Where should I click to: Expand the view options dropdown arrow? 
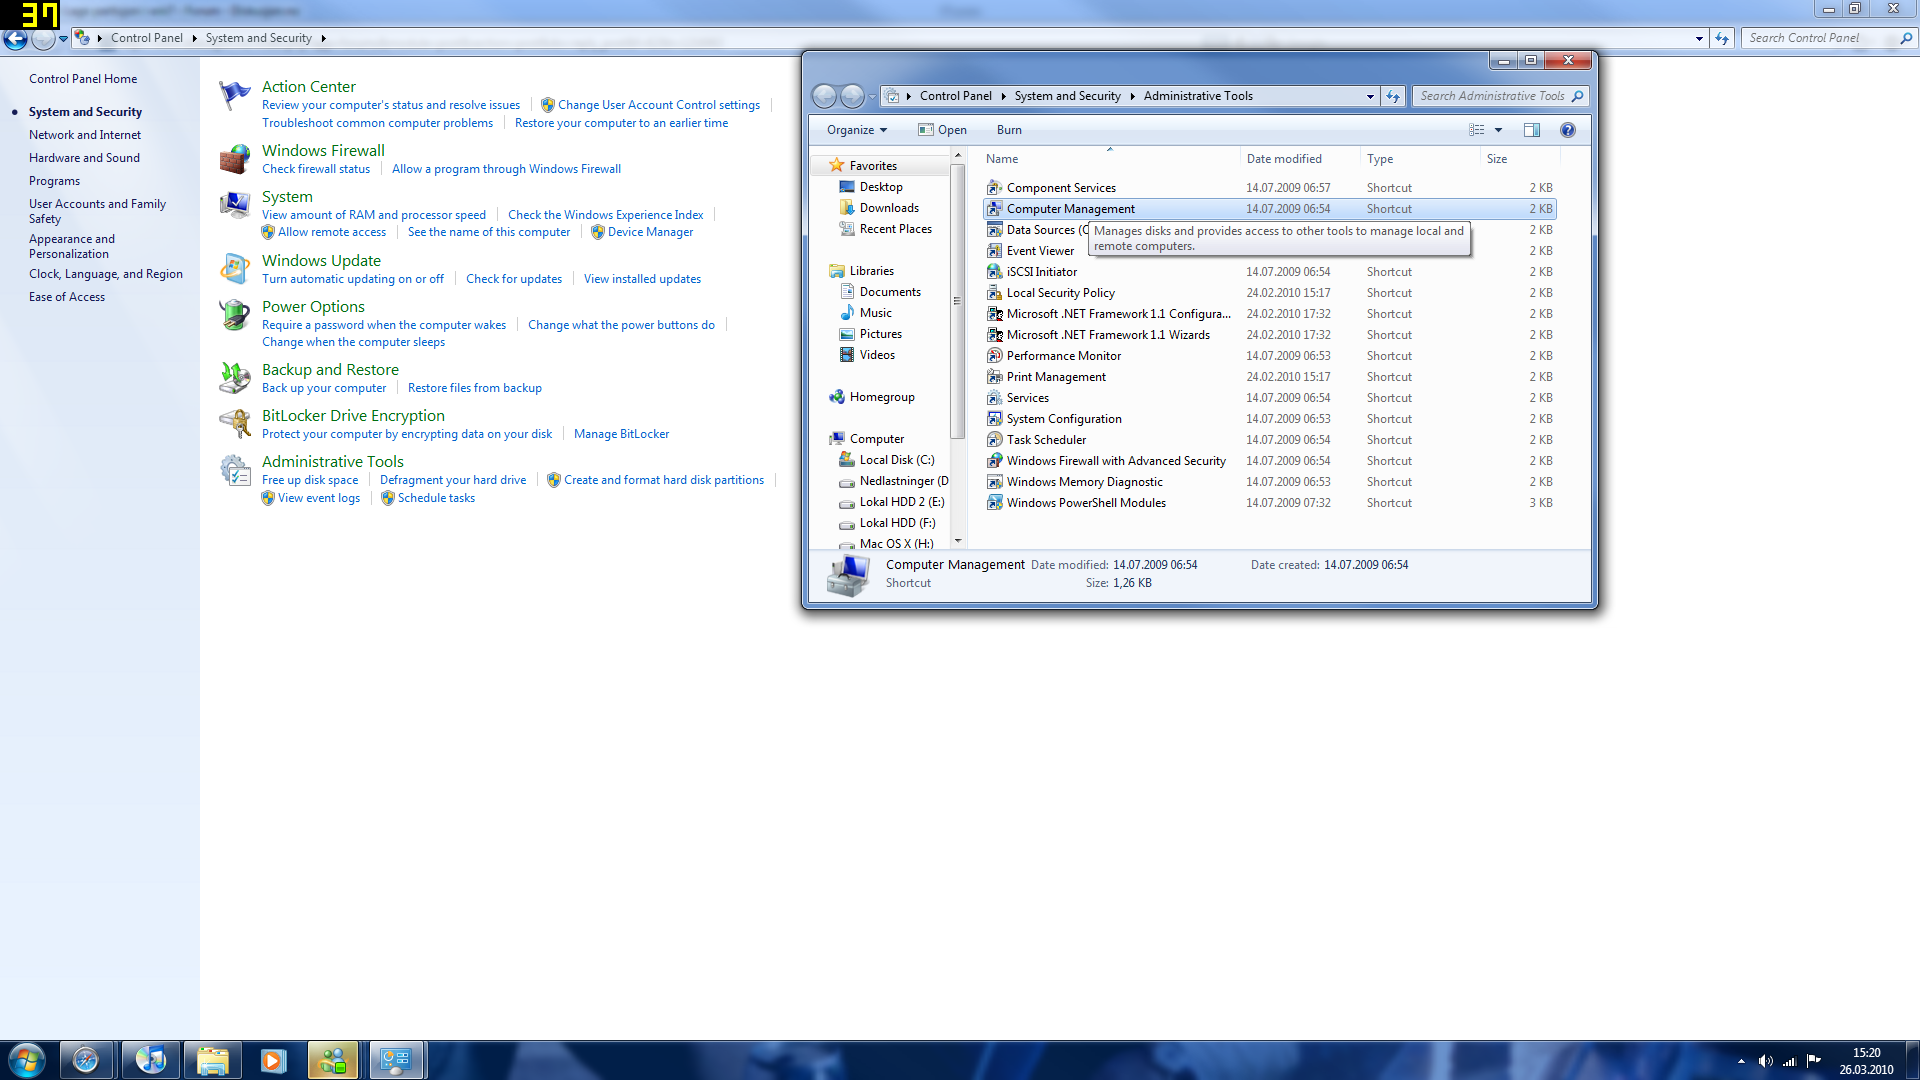[1498, 130]
